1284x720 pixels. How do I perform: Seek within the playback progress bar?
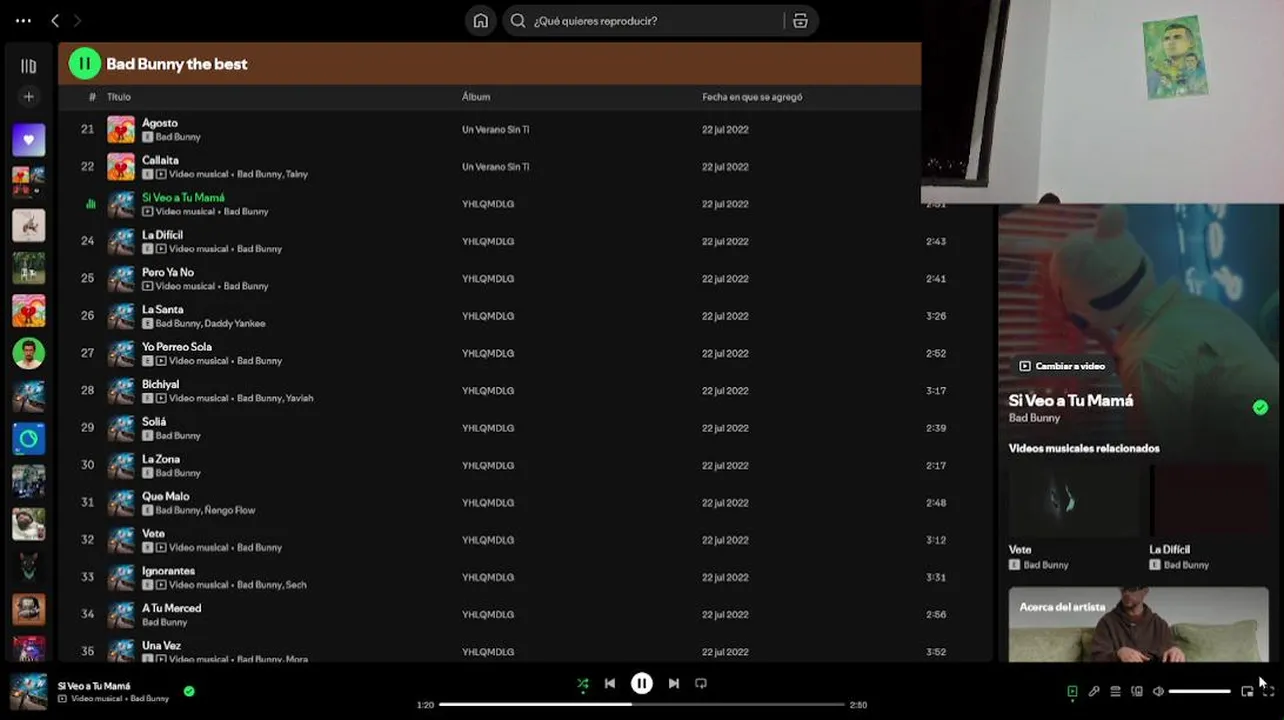pyautogui.click(x=642, y=704)
